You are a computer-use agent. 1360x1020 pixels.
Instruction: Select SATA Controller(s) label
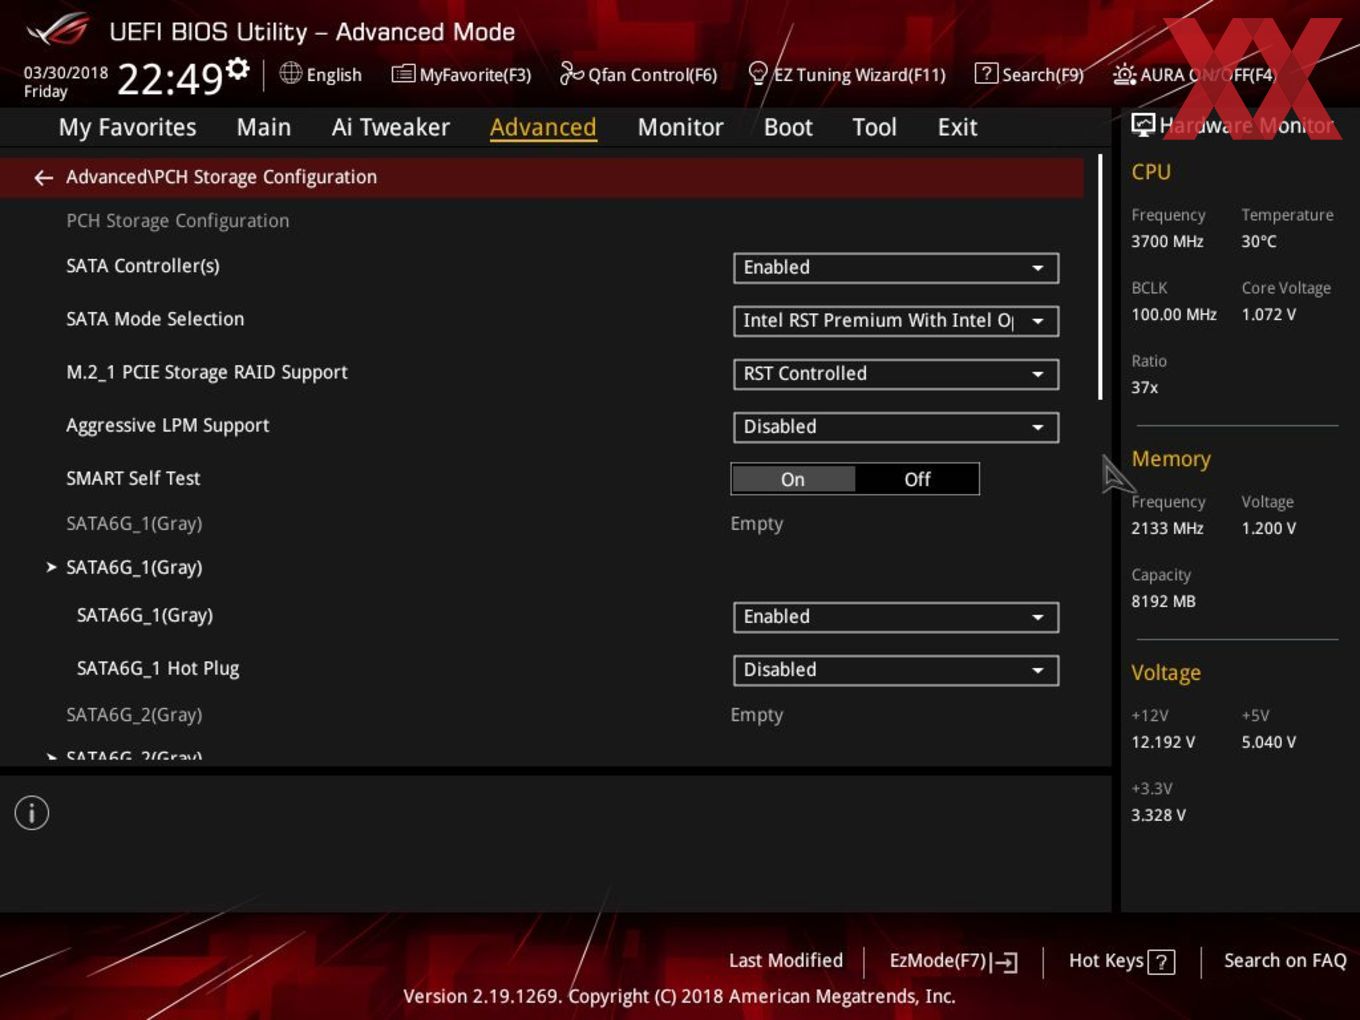coord(143,266)
